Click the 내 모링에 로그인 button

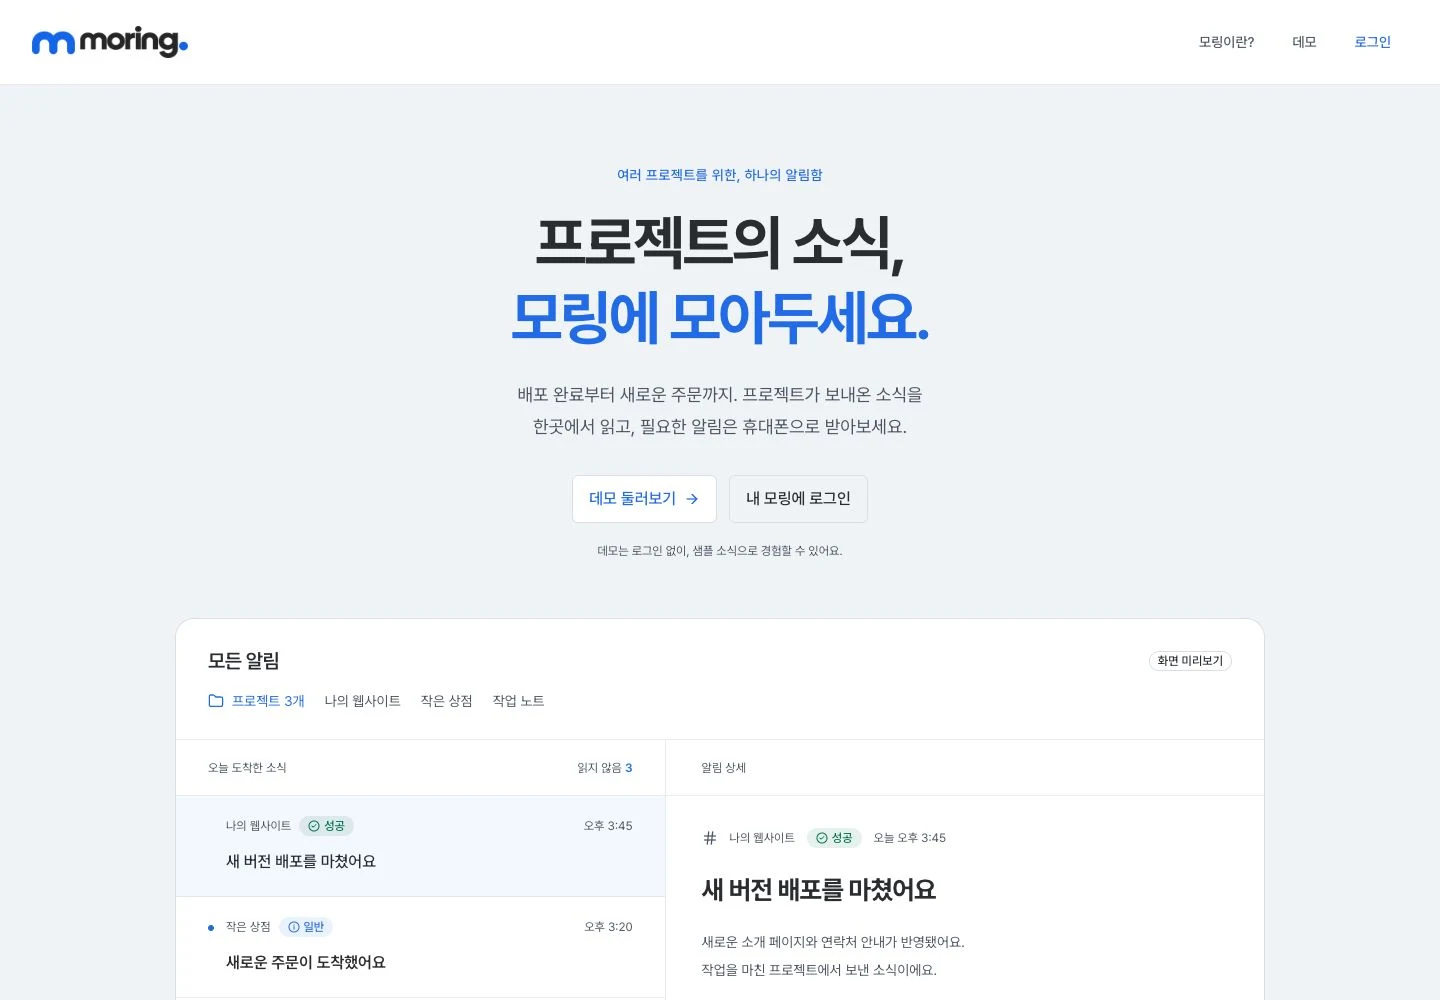[798, 499]
